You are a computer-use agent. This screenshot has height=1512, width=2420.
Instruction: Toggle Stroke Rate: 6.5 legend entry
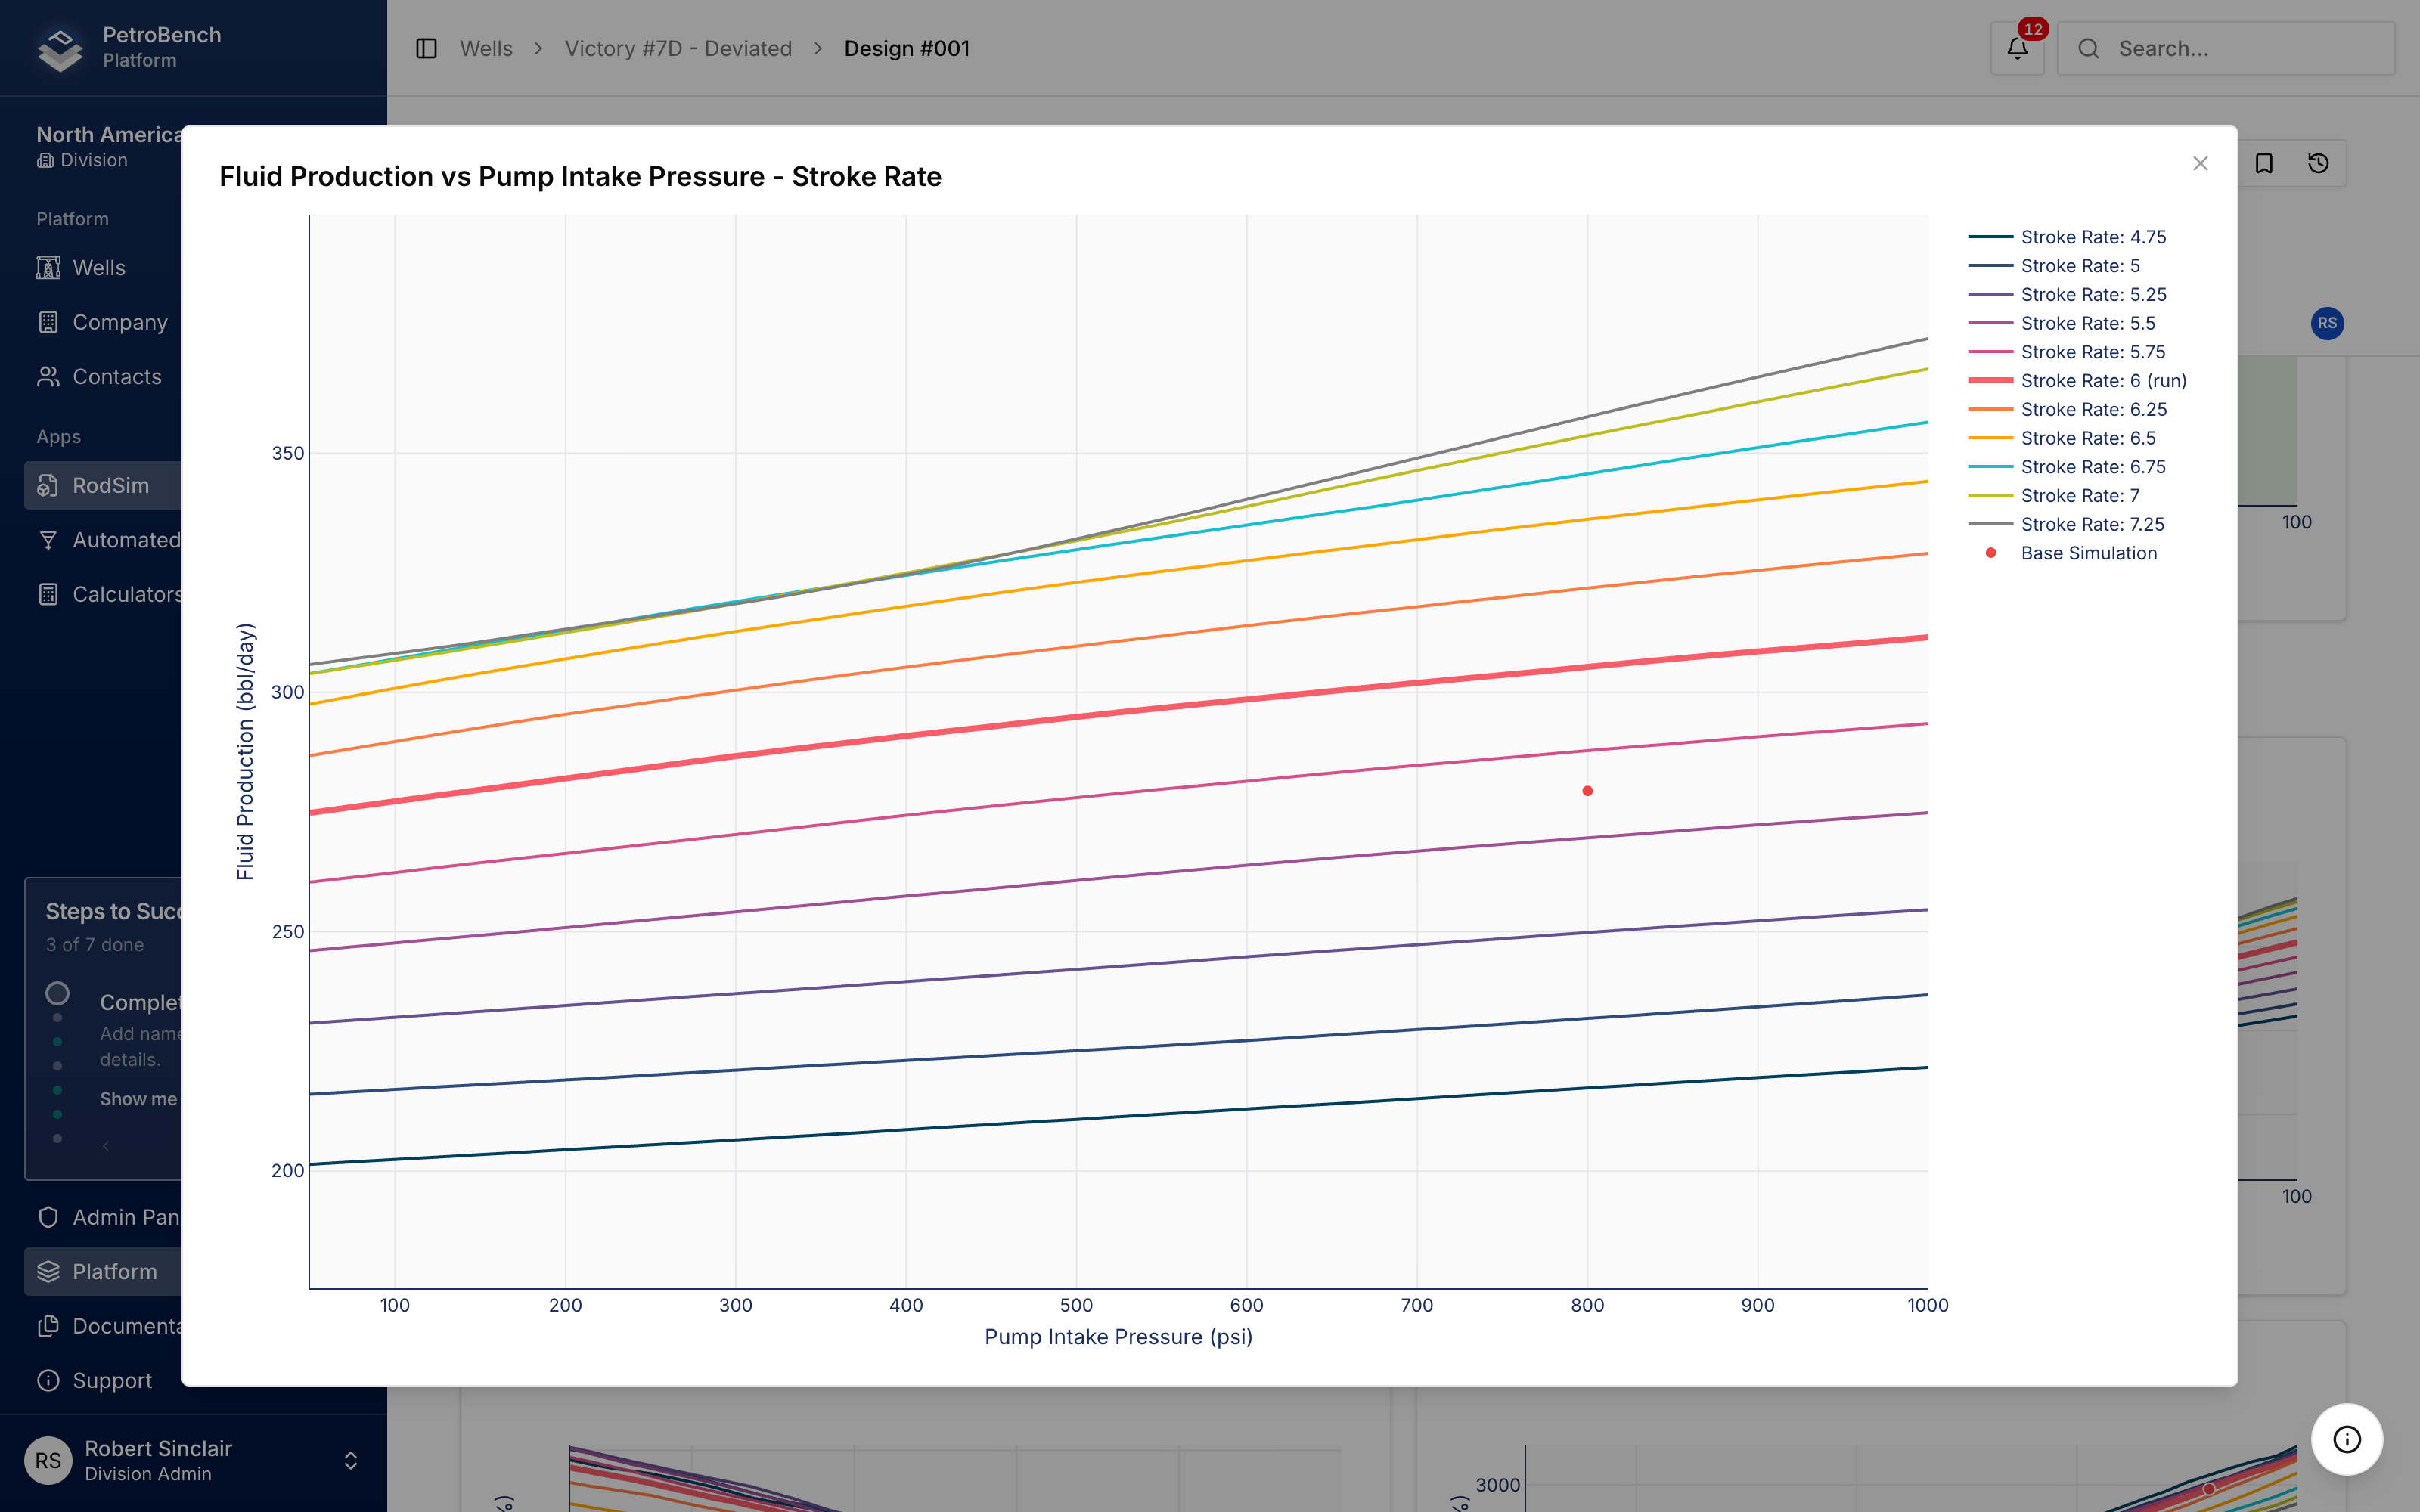pos(2061,438)
